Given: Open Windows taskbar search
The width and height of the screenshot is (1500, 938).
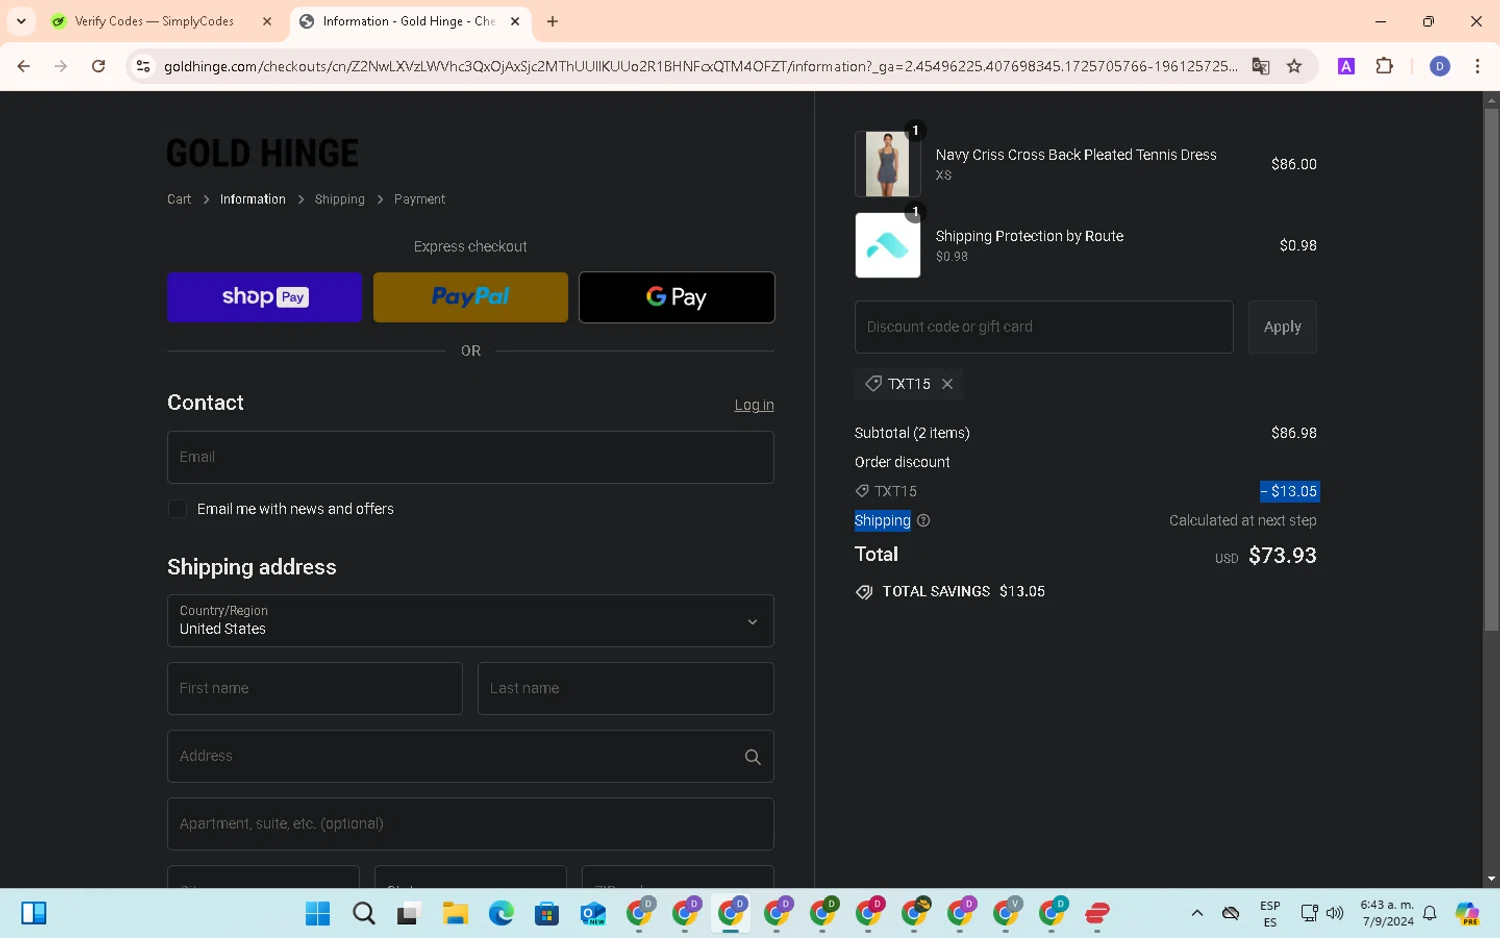Looking at the screenshot, I should coord(364,913).
